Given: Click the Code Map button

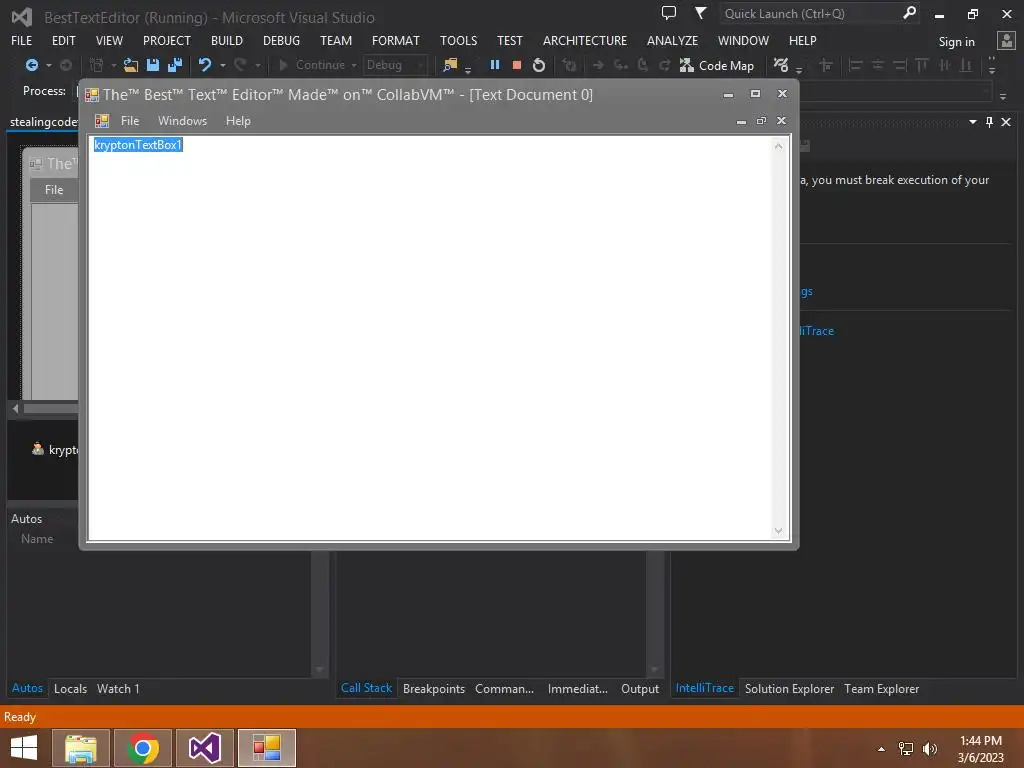Looking at the screenshot, I should coord(716,65).
